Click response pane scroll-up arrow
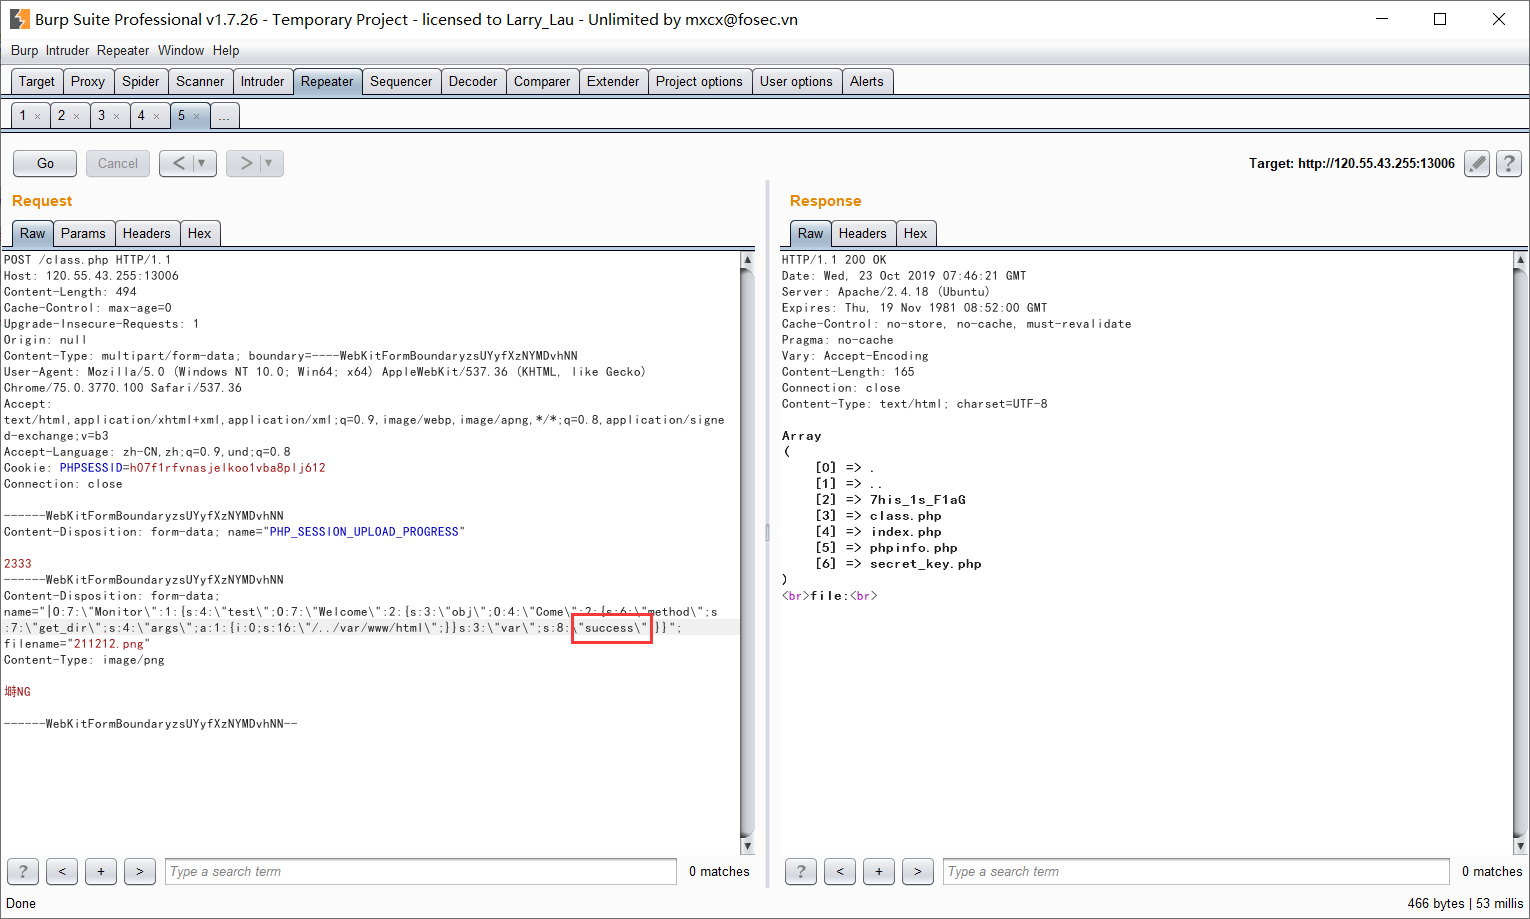 click(x=1521, y=260)
